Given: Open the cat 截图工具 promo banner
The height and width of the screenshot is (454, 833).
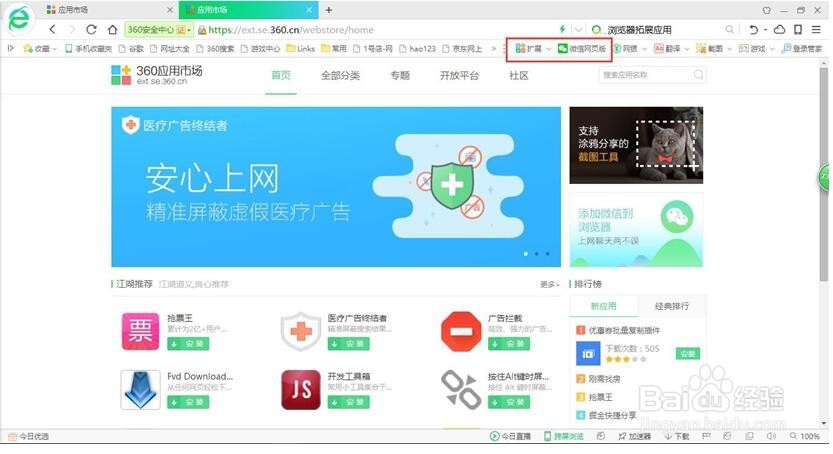Looking at the screenshot, I should (x=636, y=145).
